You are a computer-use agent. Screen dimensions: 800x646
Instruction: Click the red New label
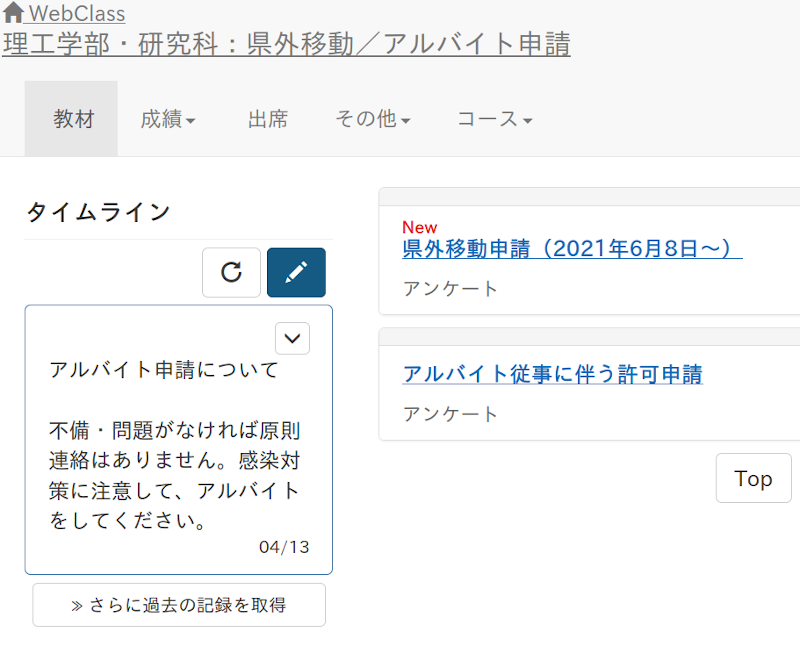[419, 227]
